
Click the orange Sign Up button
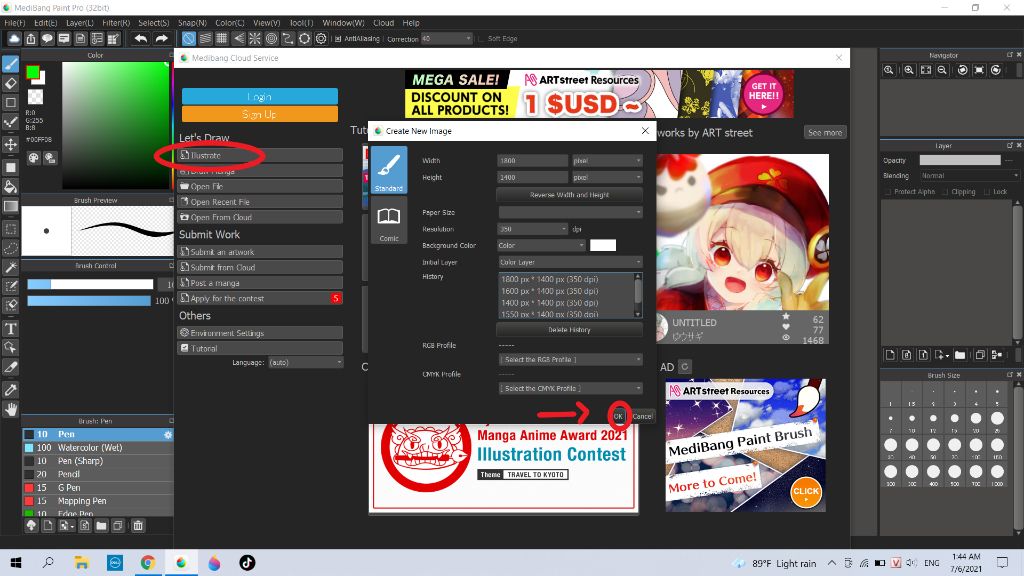(x=260, y=114)
